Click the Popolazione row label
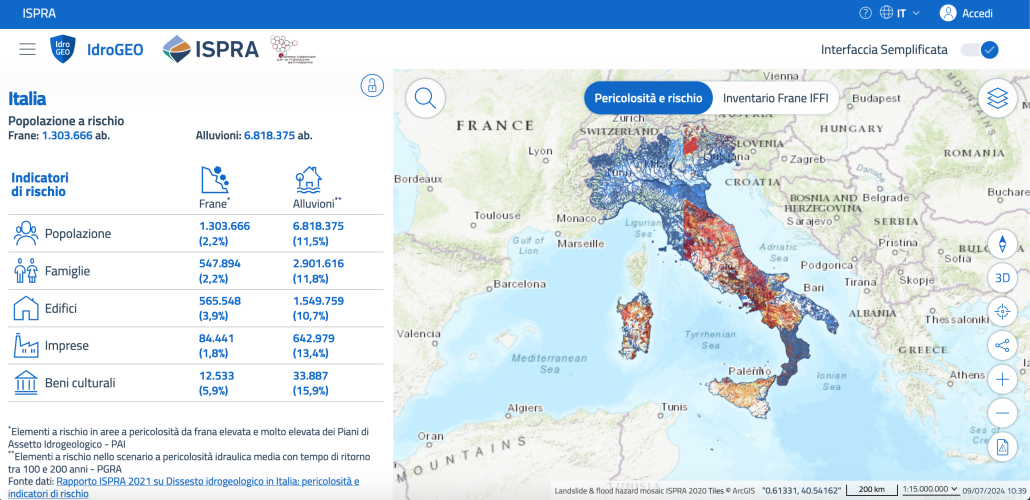 (78, 234)
